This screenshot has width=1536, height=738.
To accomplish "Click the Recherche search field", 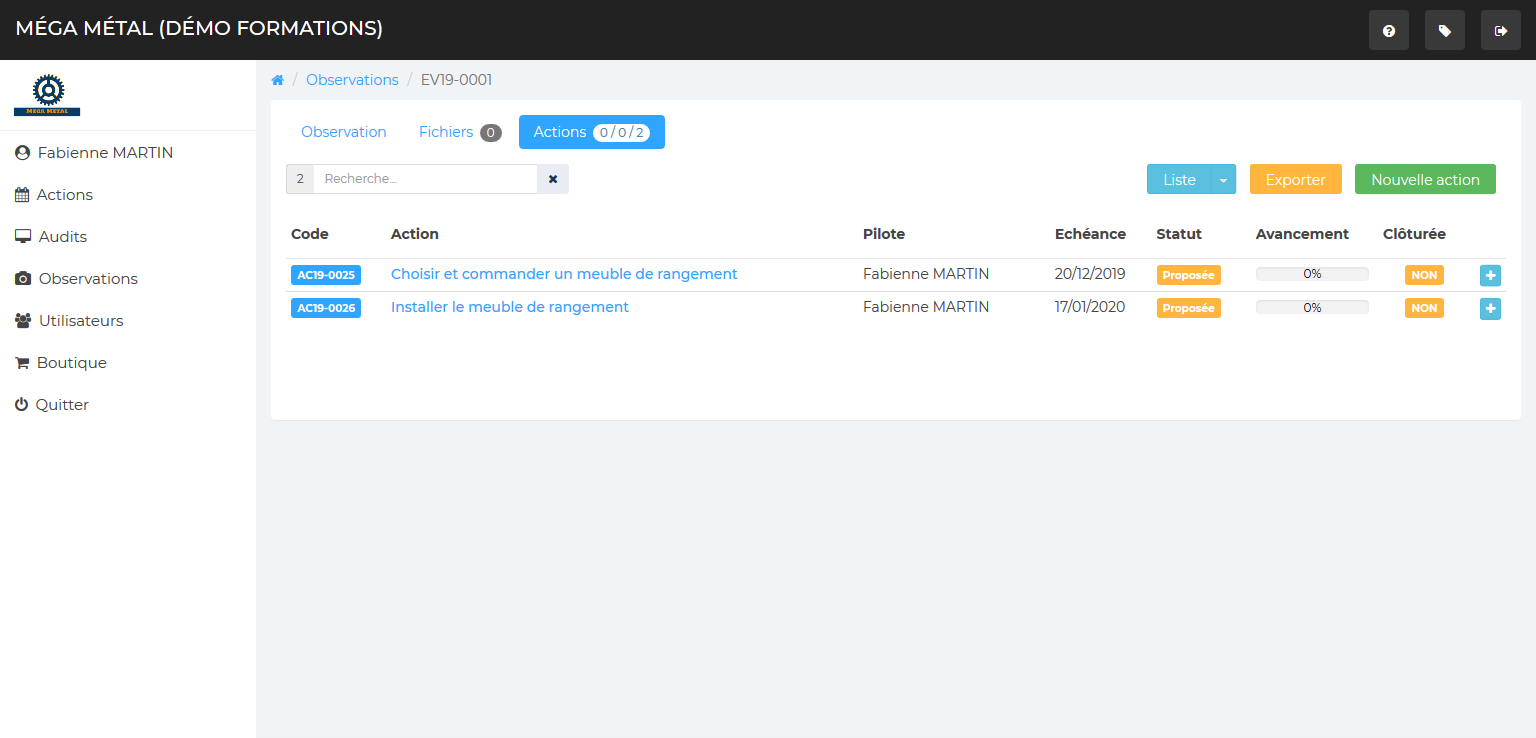I will pyautogui.click(x=425, y=179).
